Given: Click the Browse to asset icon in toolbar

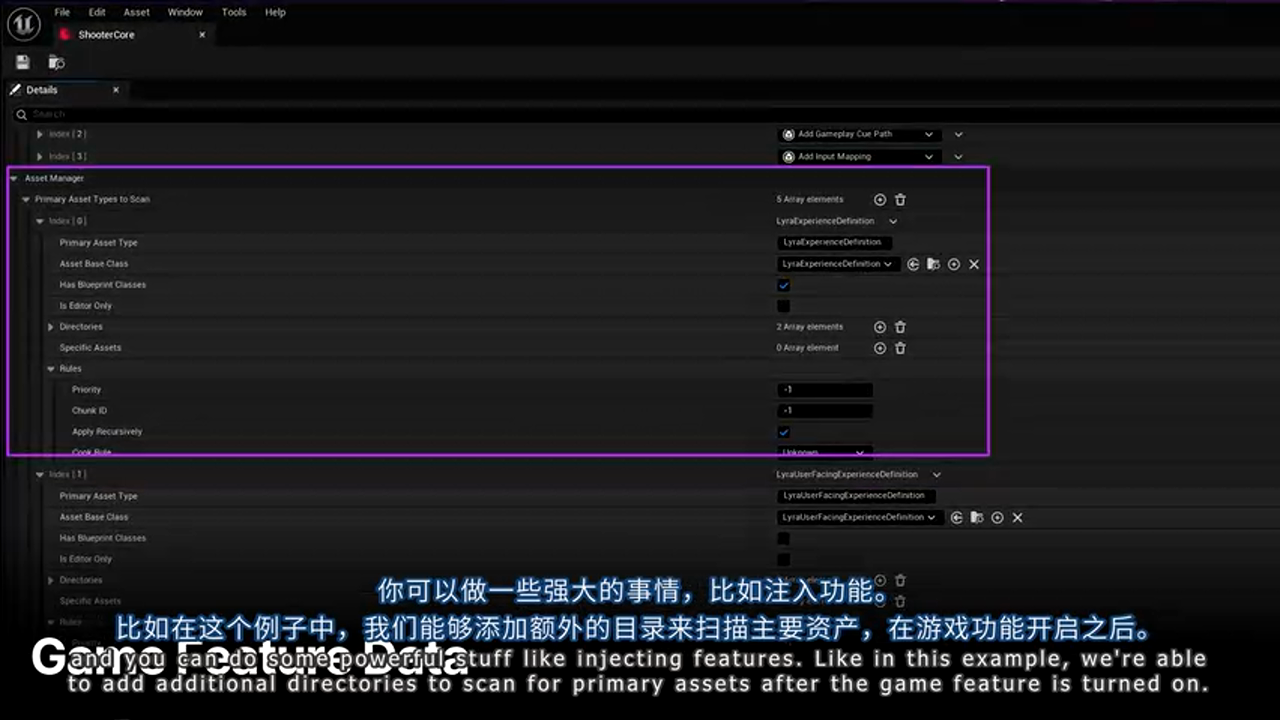Looking at the screenshot, I should pyautogui.click(x=57, y=63).
